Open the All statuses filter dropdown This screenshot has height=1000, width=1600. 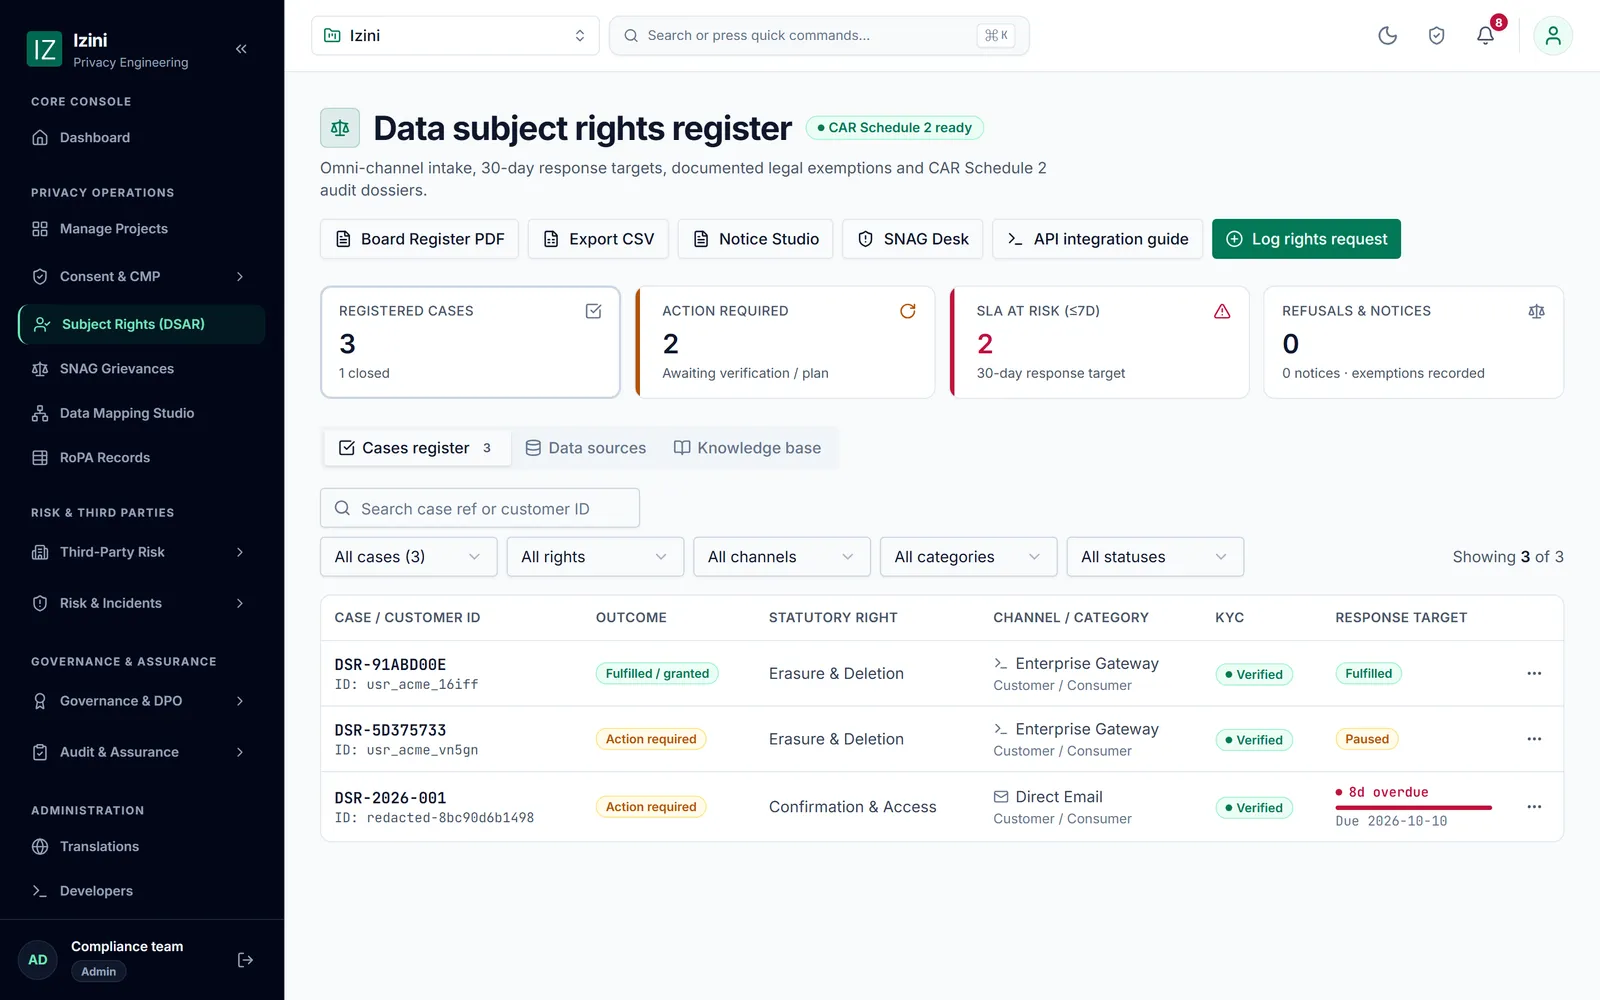[1155, 557]
